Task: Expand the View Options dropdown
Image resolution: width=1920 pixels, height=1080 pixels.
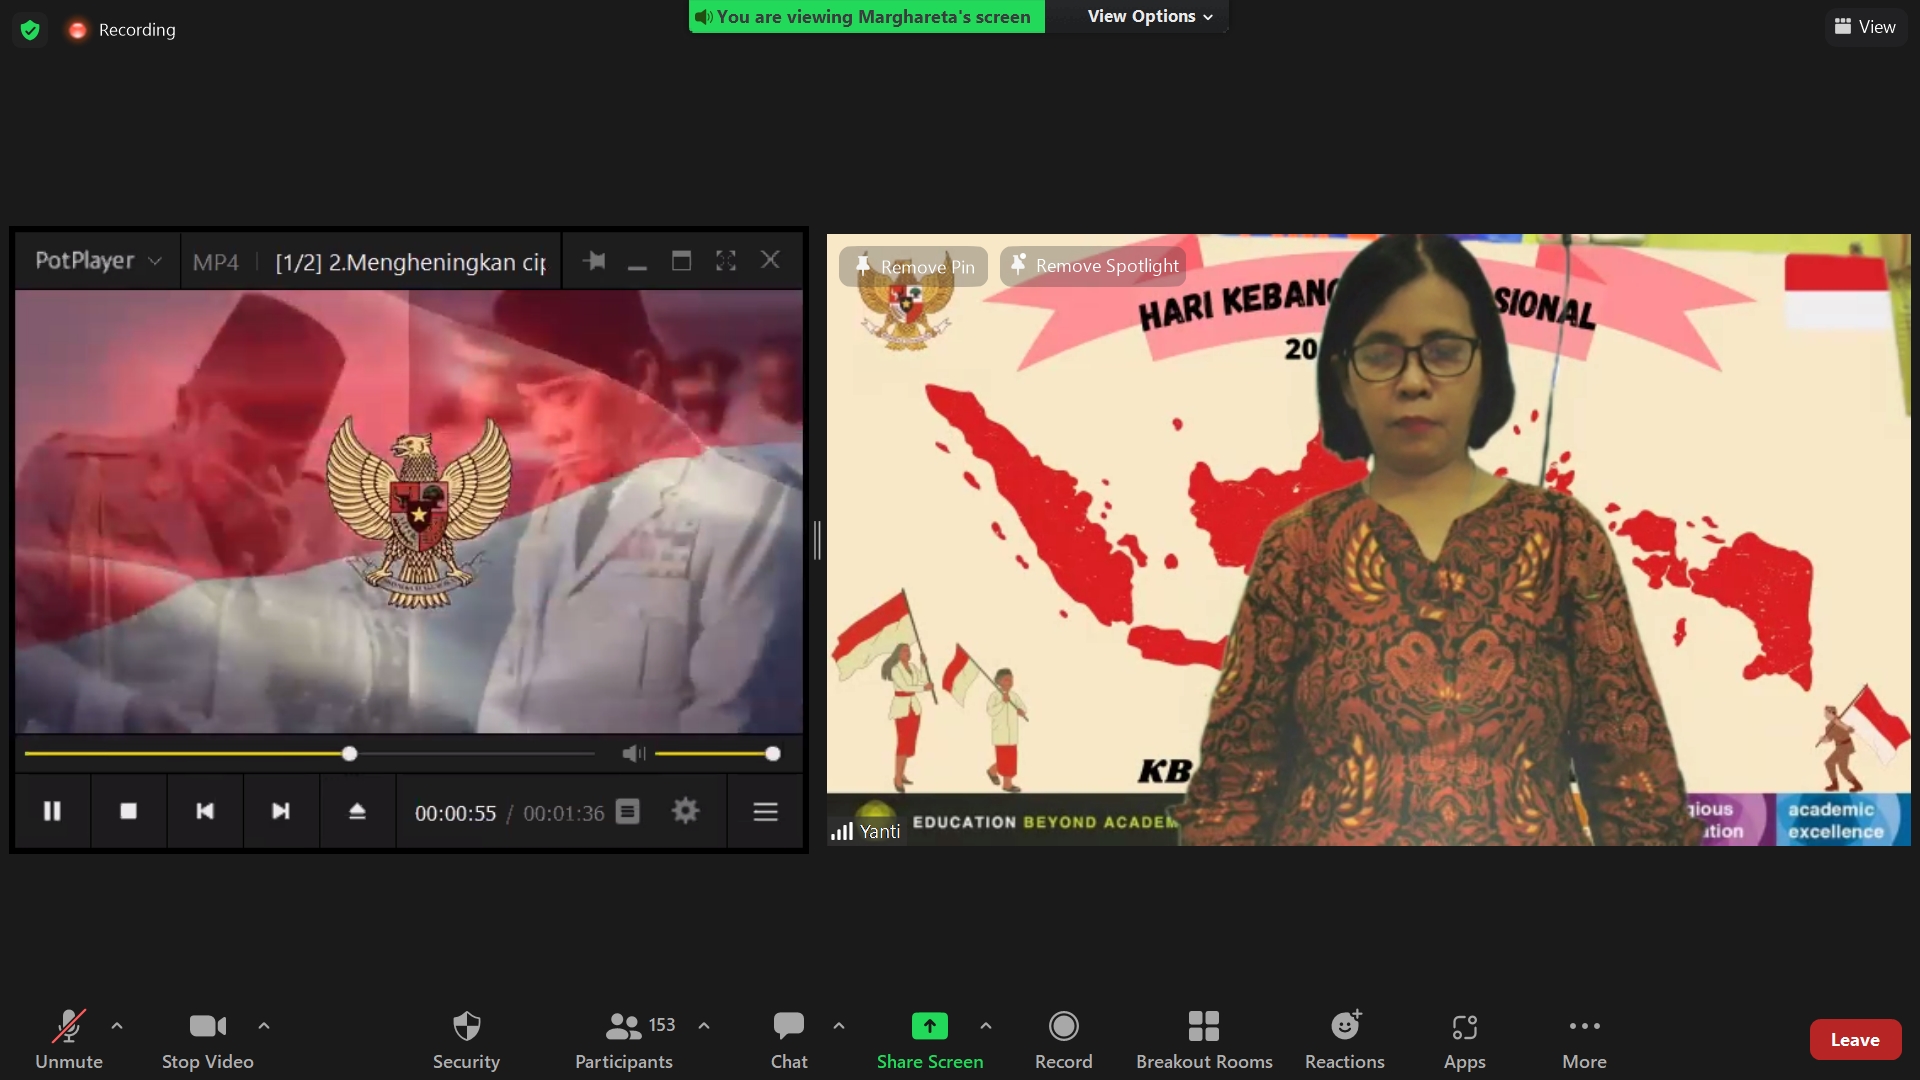Action: pyautogui.click(x=1149, y=16)
